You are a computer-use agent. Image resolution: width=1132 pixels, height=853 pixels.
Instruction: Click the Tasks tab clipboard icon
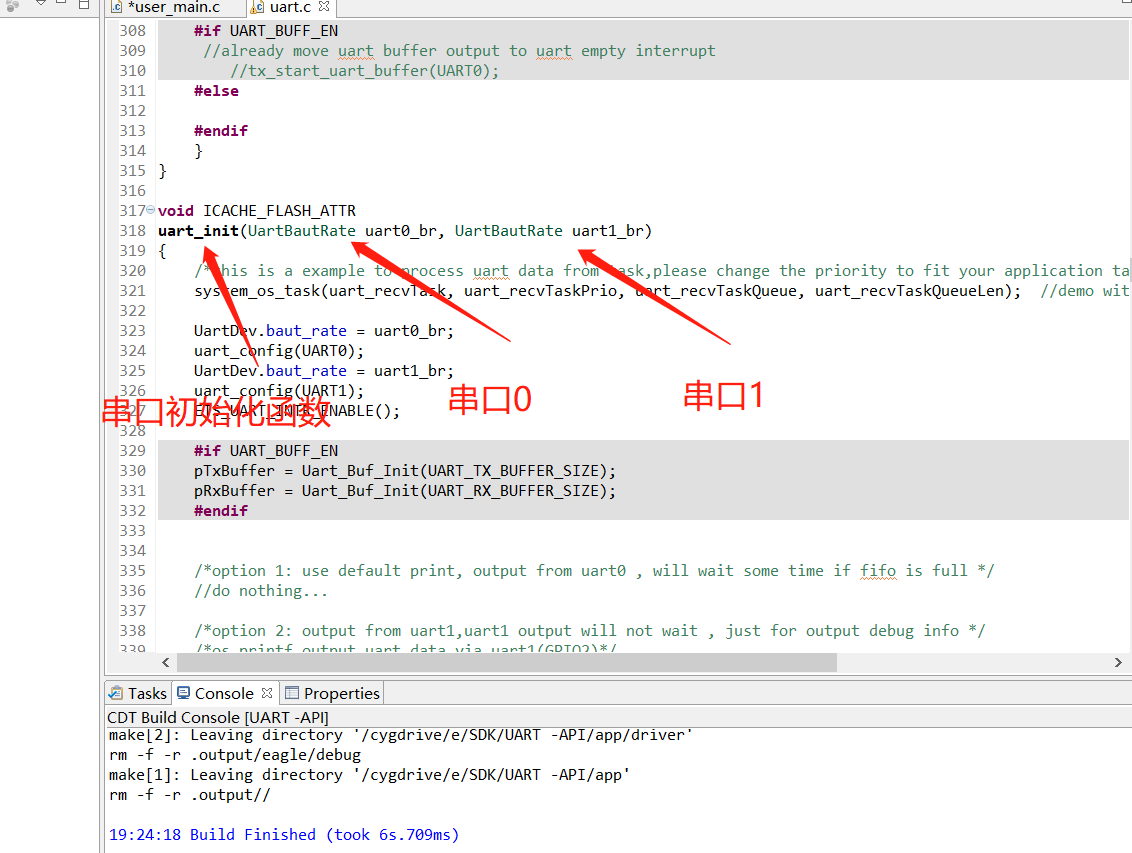(116, 693)
